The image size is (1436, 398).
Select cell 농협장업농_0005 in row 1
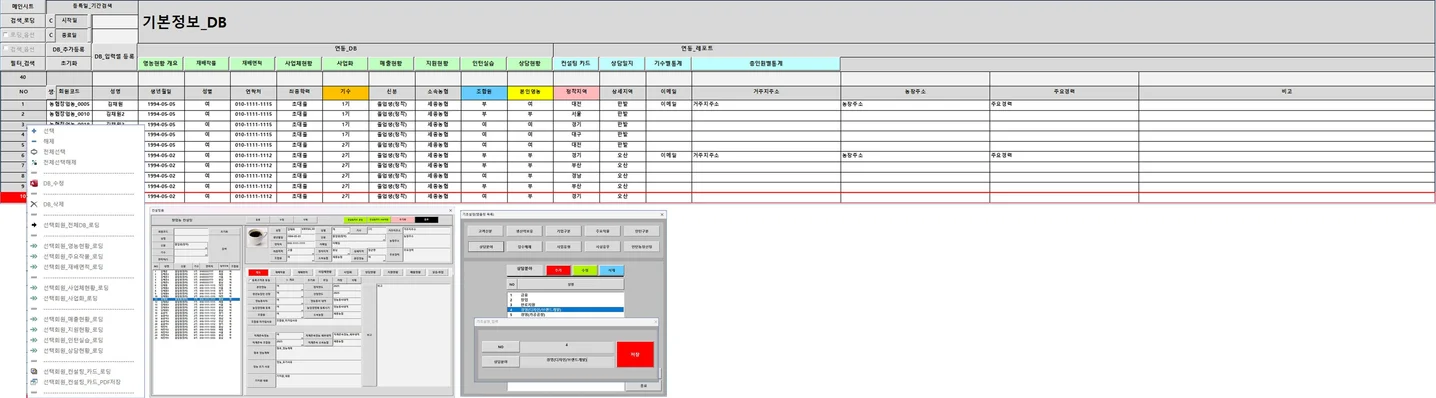click(69, 104)
